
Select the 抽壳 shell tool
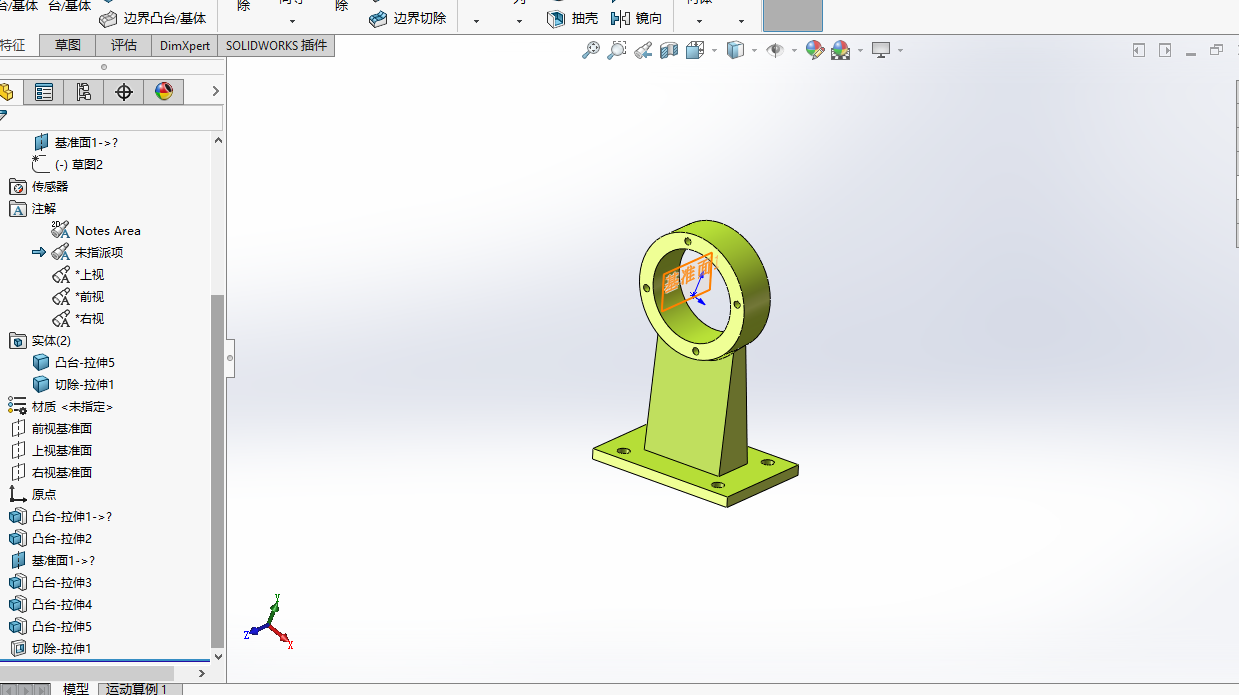[572, 18]
